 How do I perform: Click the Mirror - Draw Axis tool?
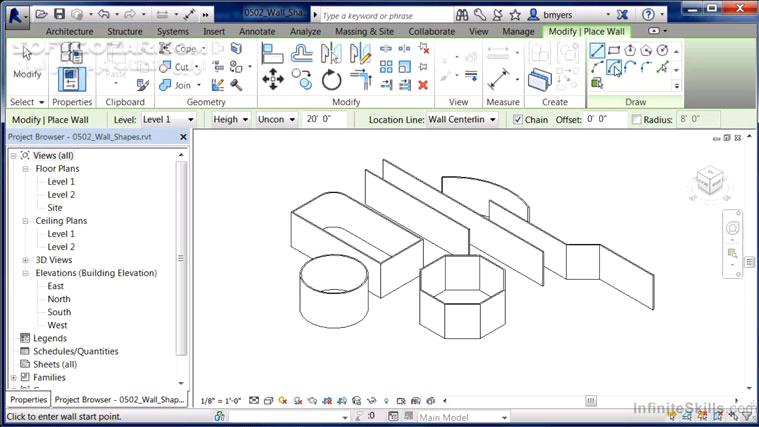point(360,53)
